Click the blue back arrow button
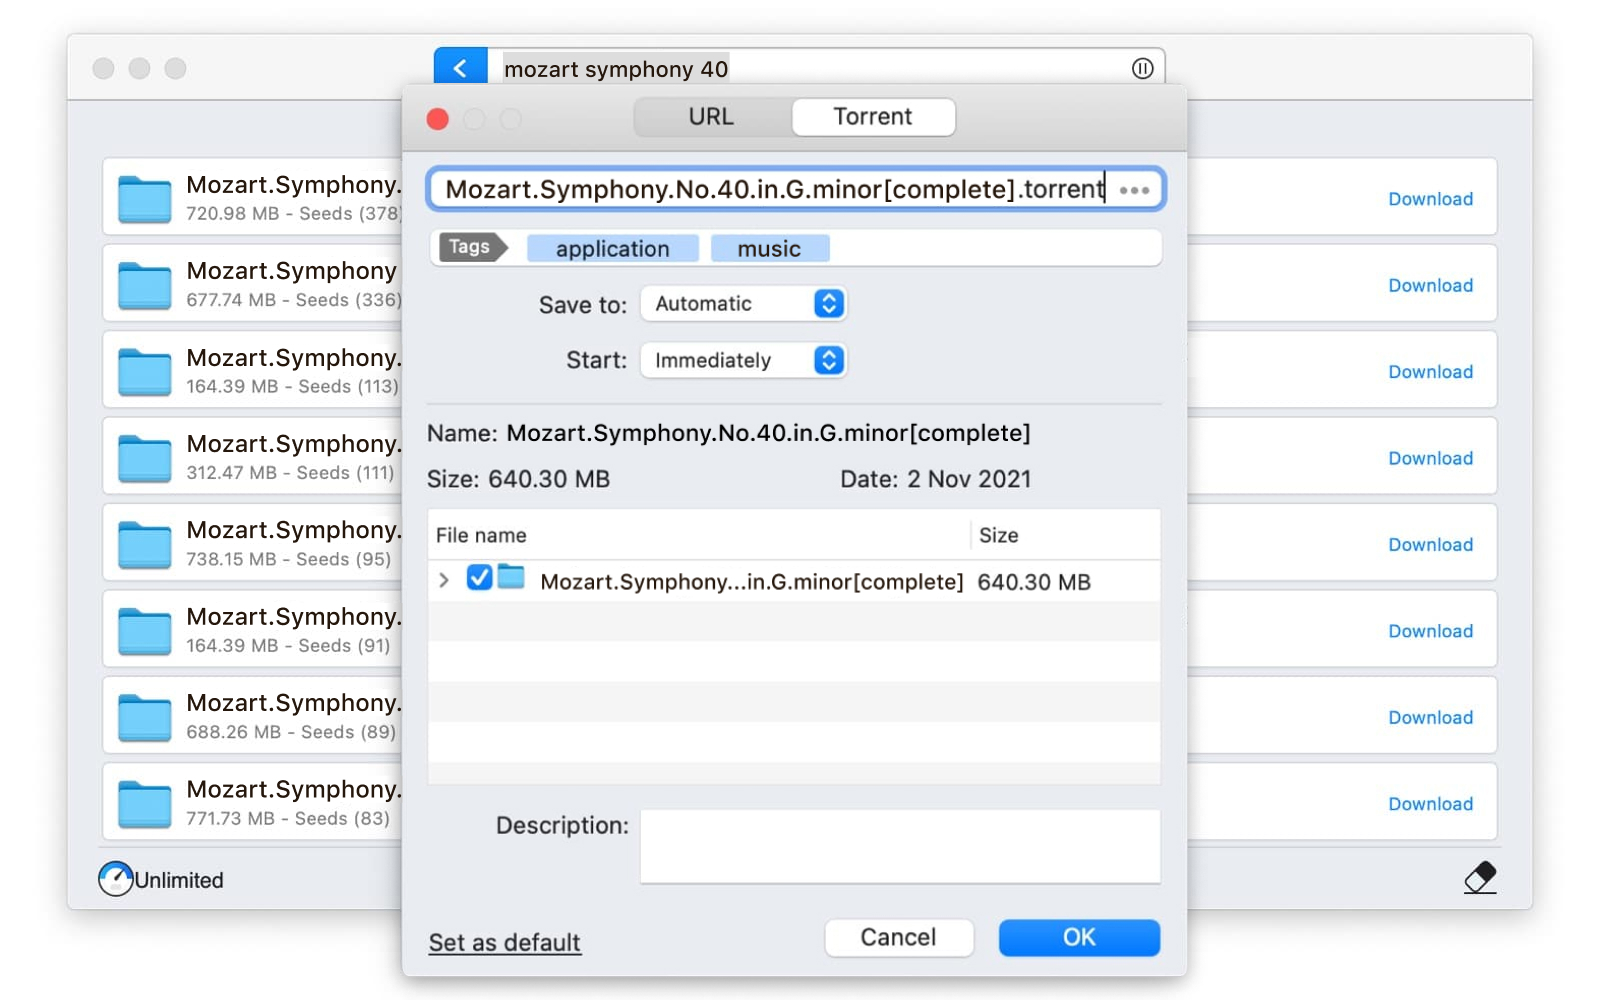Image resolution: width=1600 pixels, height=1000 pixels. click(x=460, y=67)
